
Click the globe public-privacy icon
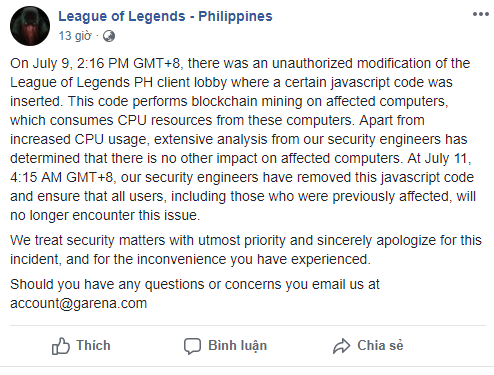pyautogui.click(x=109, y=36)
